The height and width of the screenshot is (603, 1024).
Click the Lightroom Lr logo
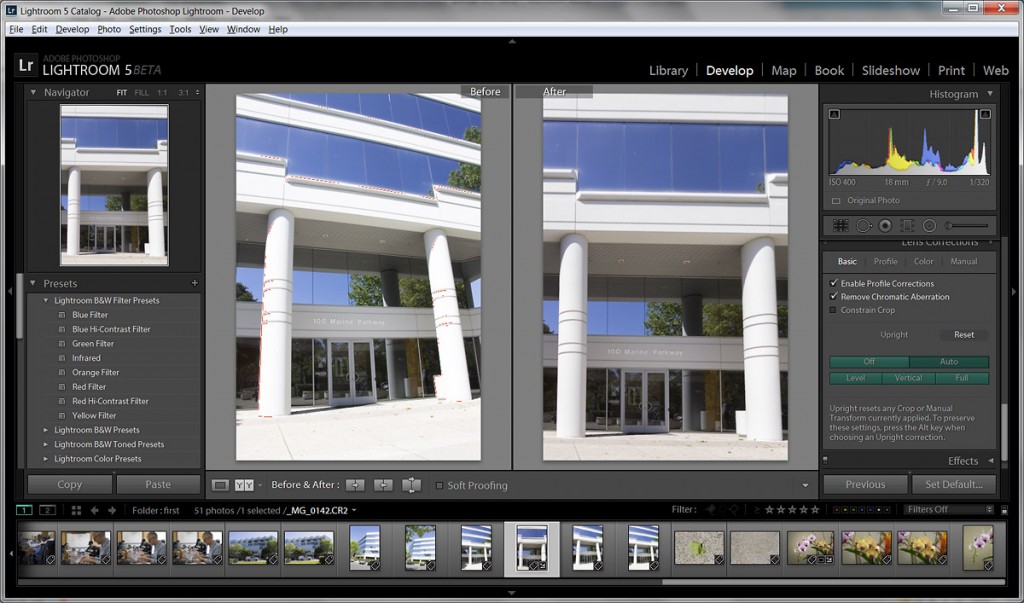pos(25,65)
